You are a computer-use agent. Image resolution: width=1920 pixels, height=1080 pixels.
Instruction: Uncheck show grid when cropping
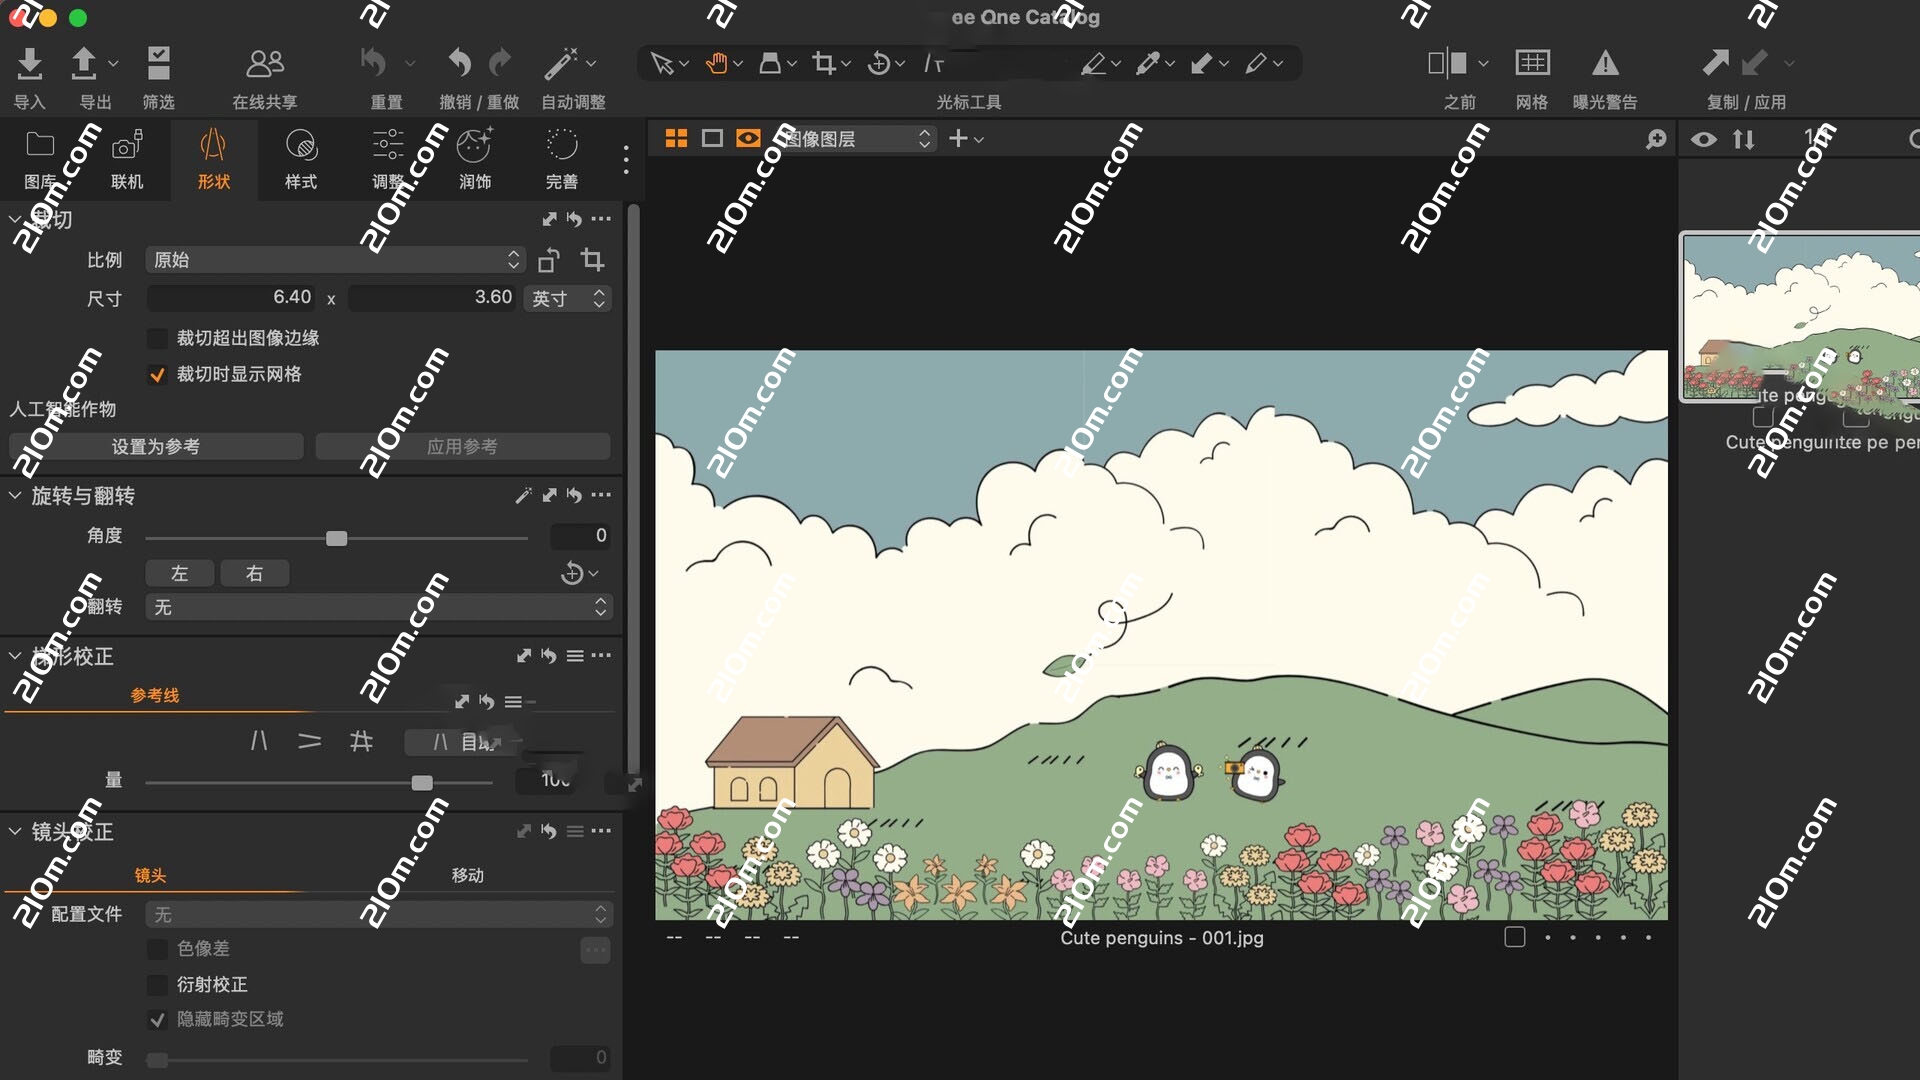pyautogui.click(x=157, y=374)
